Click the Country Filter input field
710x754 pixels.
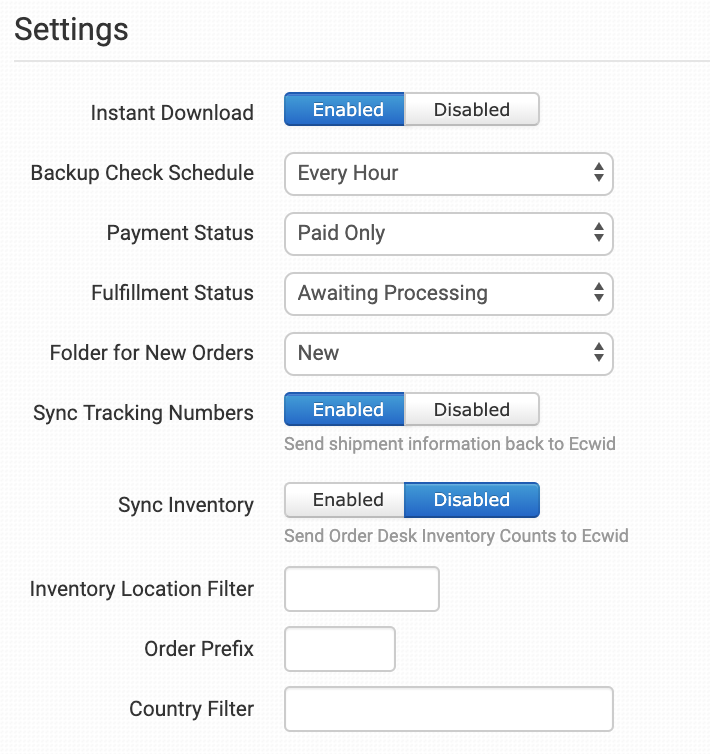pyautogui.click(x=448, y=709)
